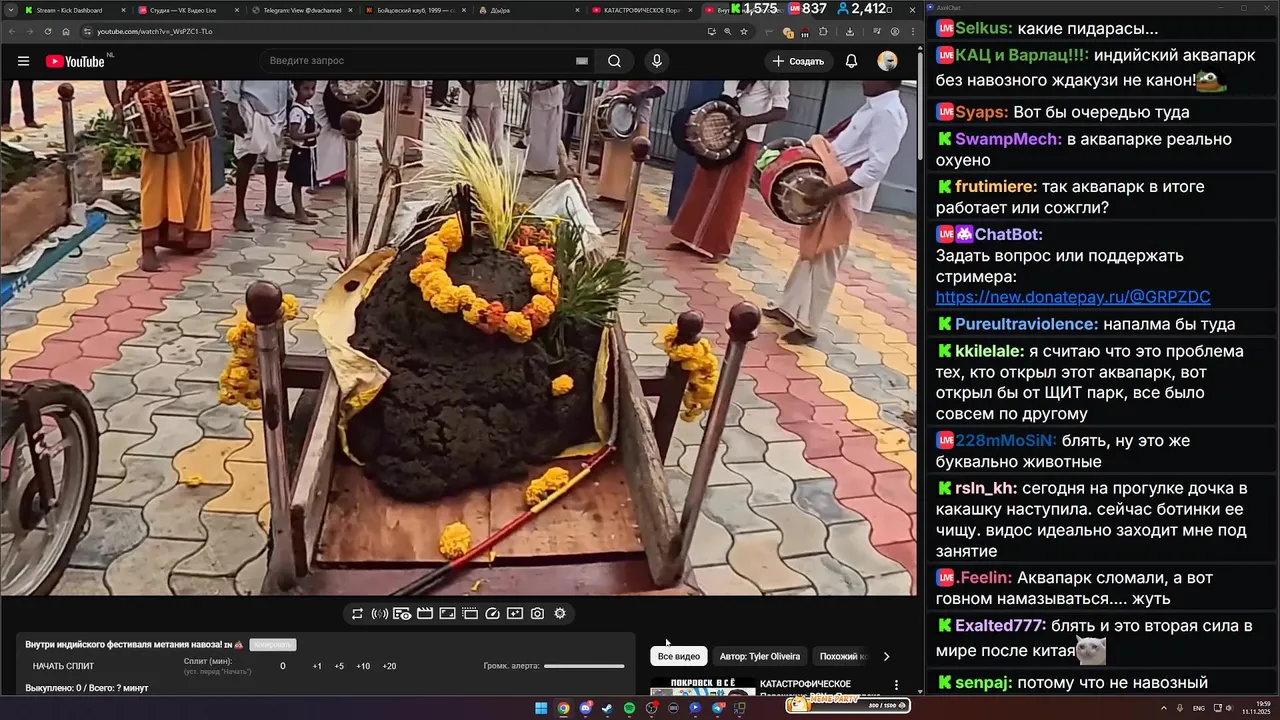The image size is (1280, 720).
Task: Open the donatepay.ru link in AxelChat
Action: coord(1073,297)
